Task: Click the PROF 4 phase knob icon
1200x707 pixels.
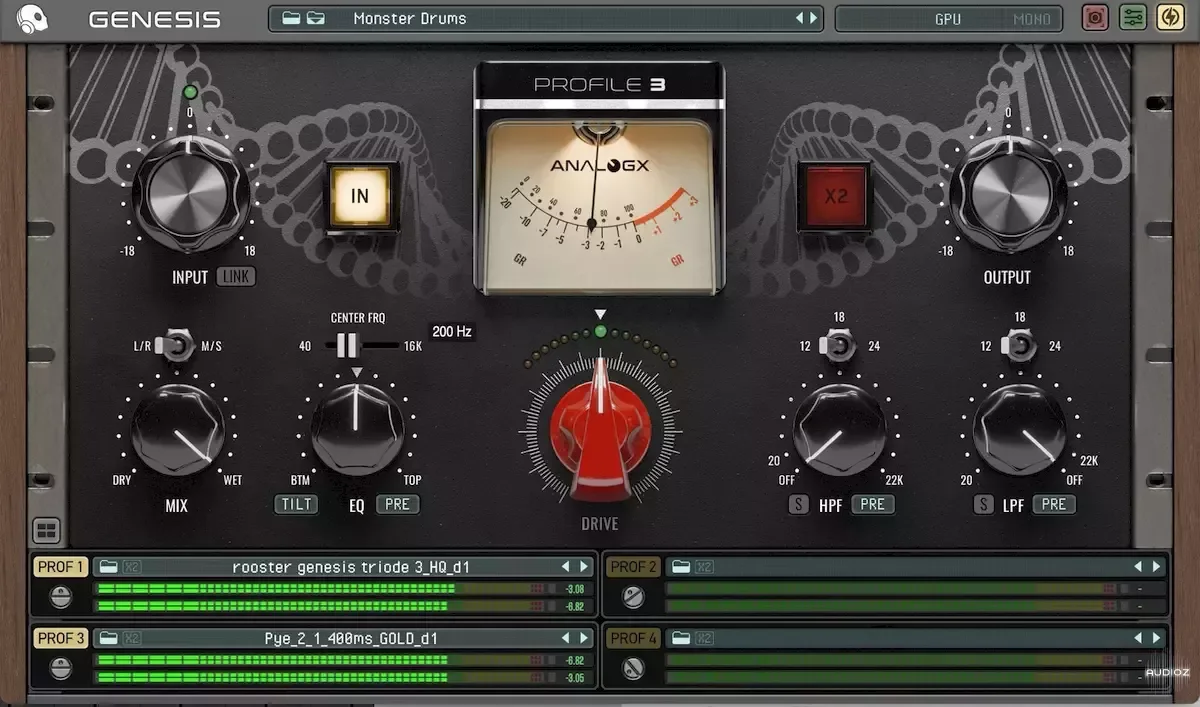Action: [633, 668]
